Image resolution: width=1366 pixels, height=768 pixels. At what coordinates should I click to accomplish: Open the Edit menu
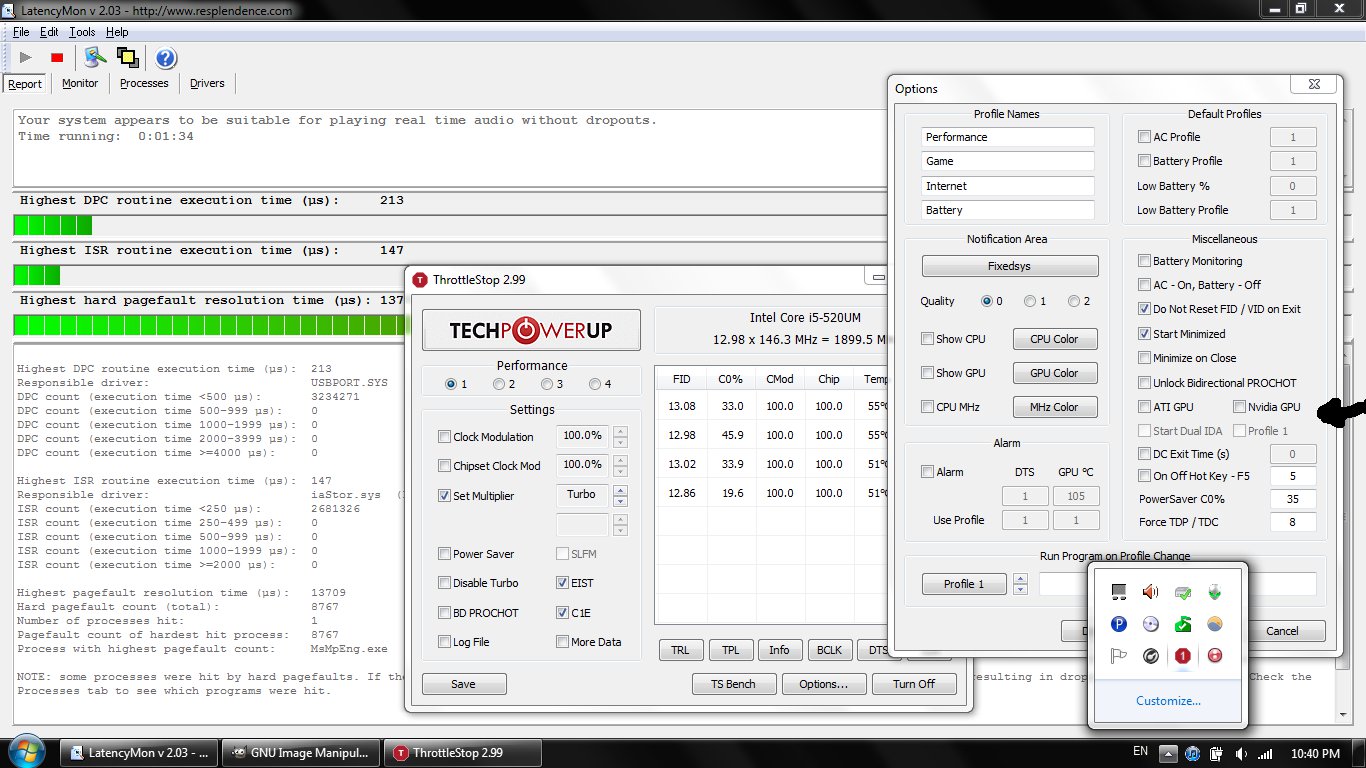(x=49, y=32)
